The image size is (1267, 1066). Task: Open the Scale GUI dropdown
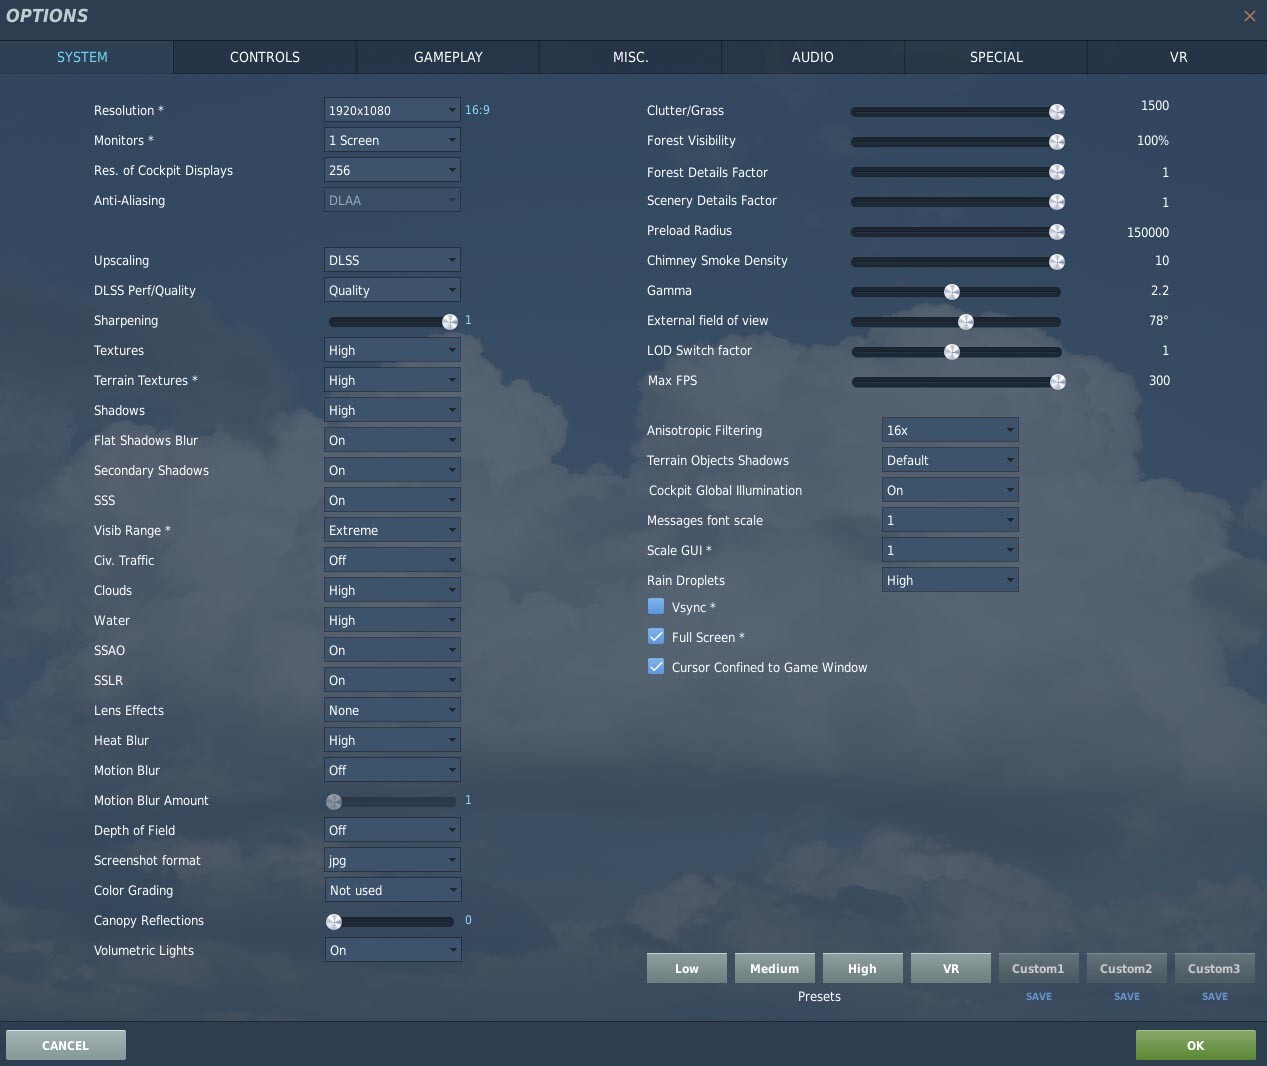pyautogui.click(x=950, y=550)
